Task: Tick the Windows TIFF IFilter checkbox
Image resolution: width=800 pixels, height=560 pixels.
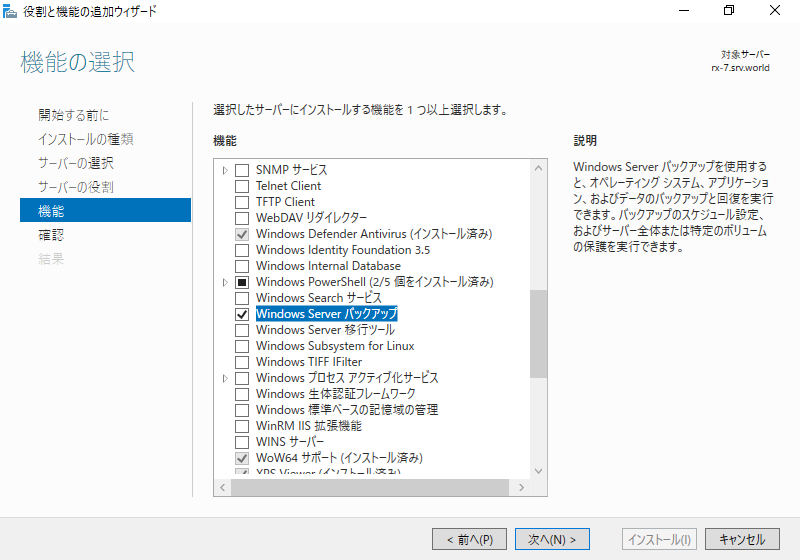Action: (242, 362)
